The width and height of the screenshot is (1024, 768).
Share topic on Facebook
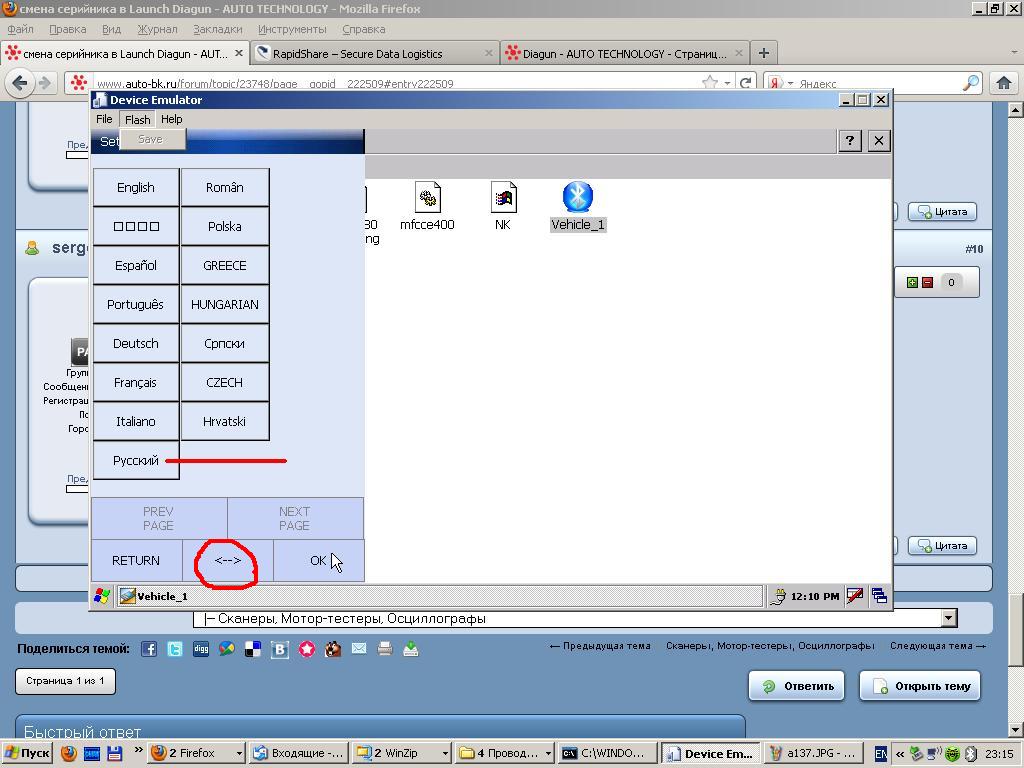(149, 649)
